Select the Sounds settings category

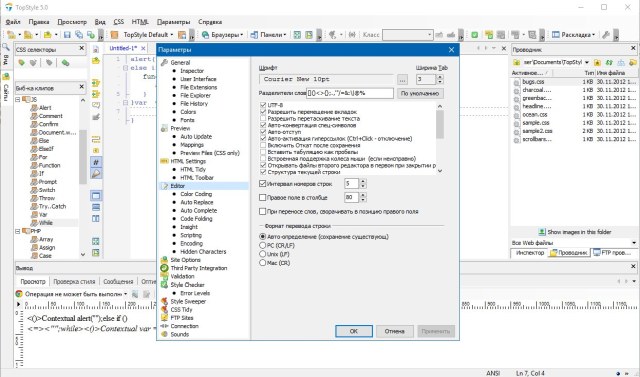180,334
